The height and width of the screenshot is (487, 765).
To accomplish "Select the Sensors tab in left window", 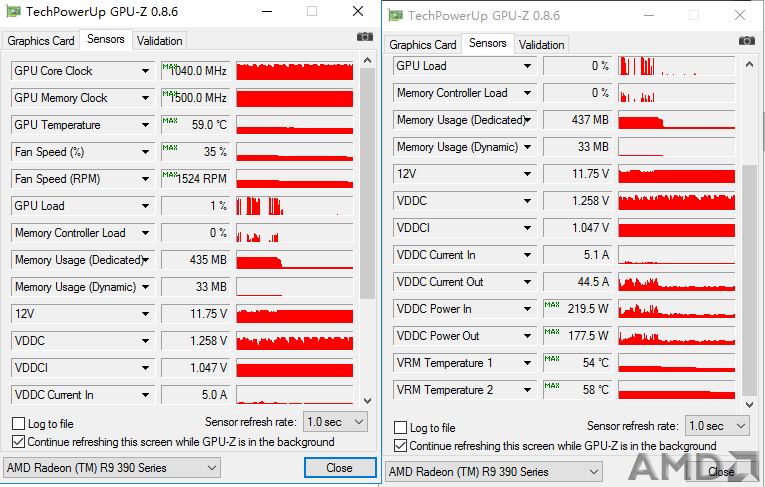I will coord(105,39).
